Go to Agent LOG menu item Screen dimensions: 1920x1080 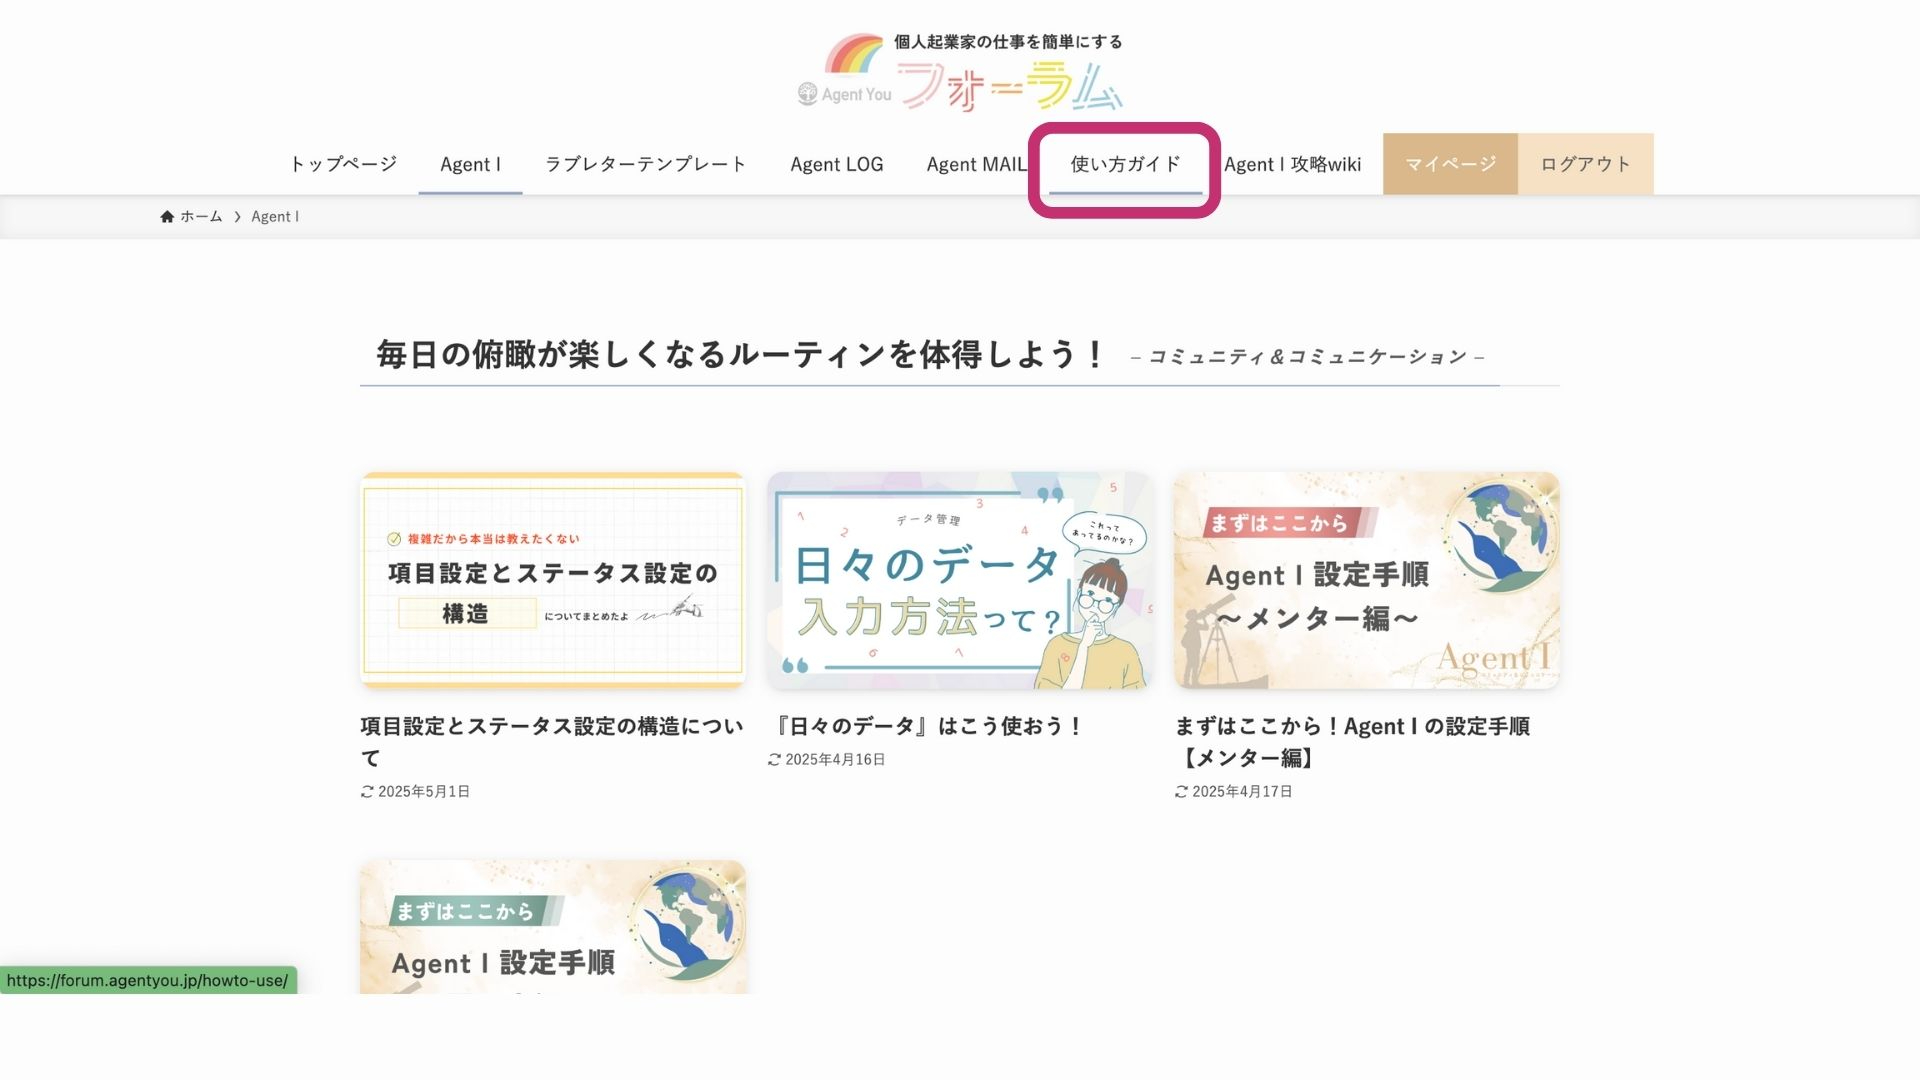[x=837, y=164]
